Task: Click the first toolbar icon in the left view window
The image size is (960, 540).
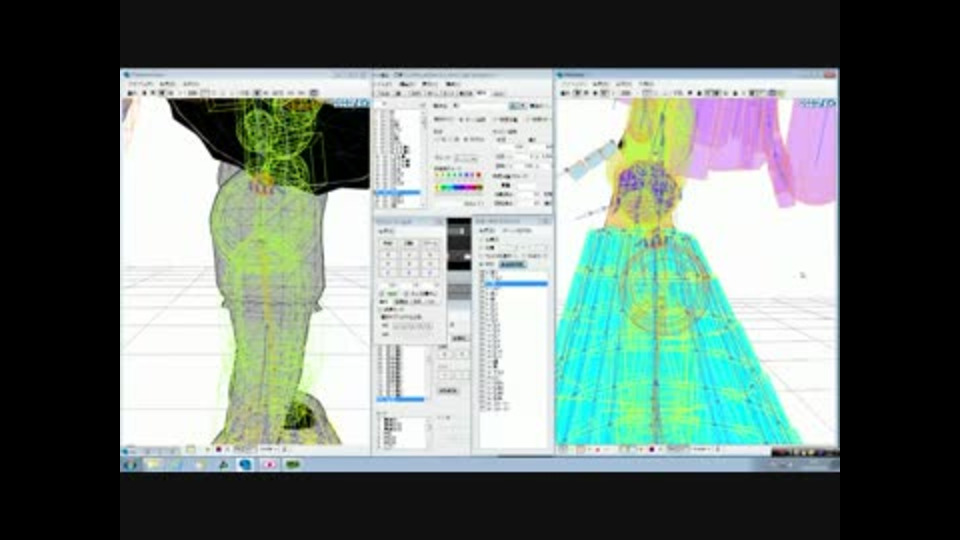Action: (x=131, y=93)
